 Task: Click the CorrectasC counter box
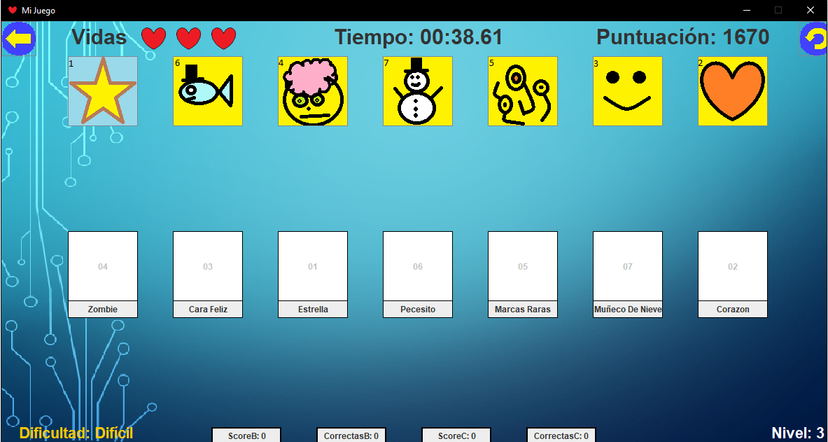coord(561,435)
